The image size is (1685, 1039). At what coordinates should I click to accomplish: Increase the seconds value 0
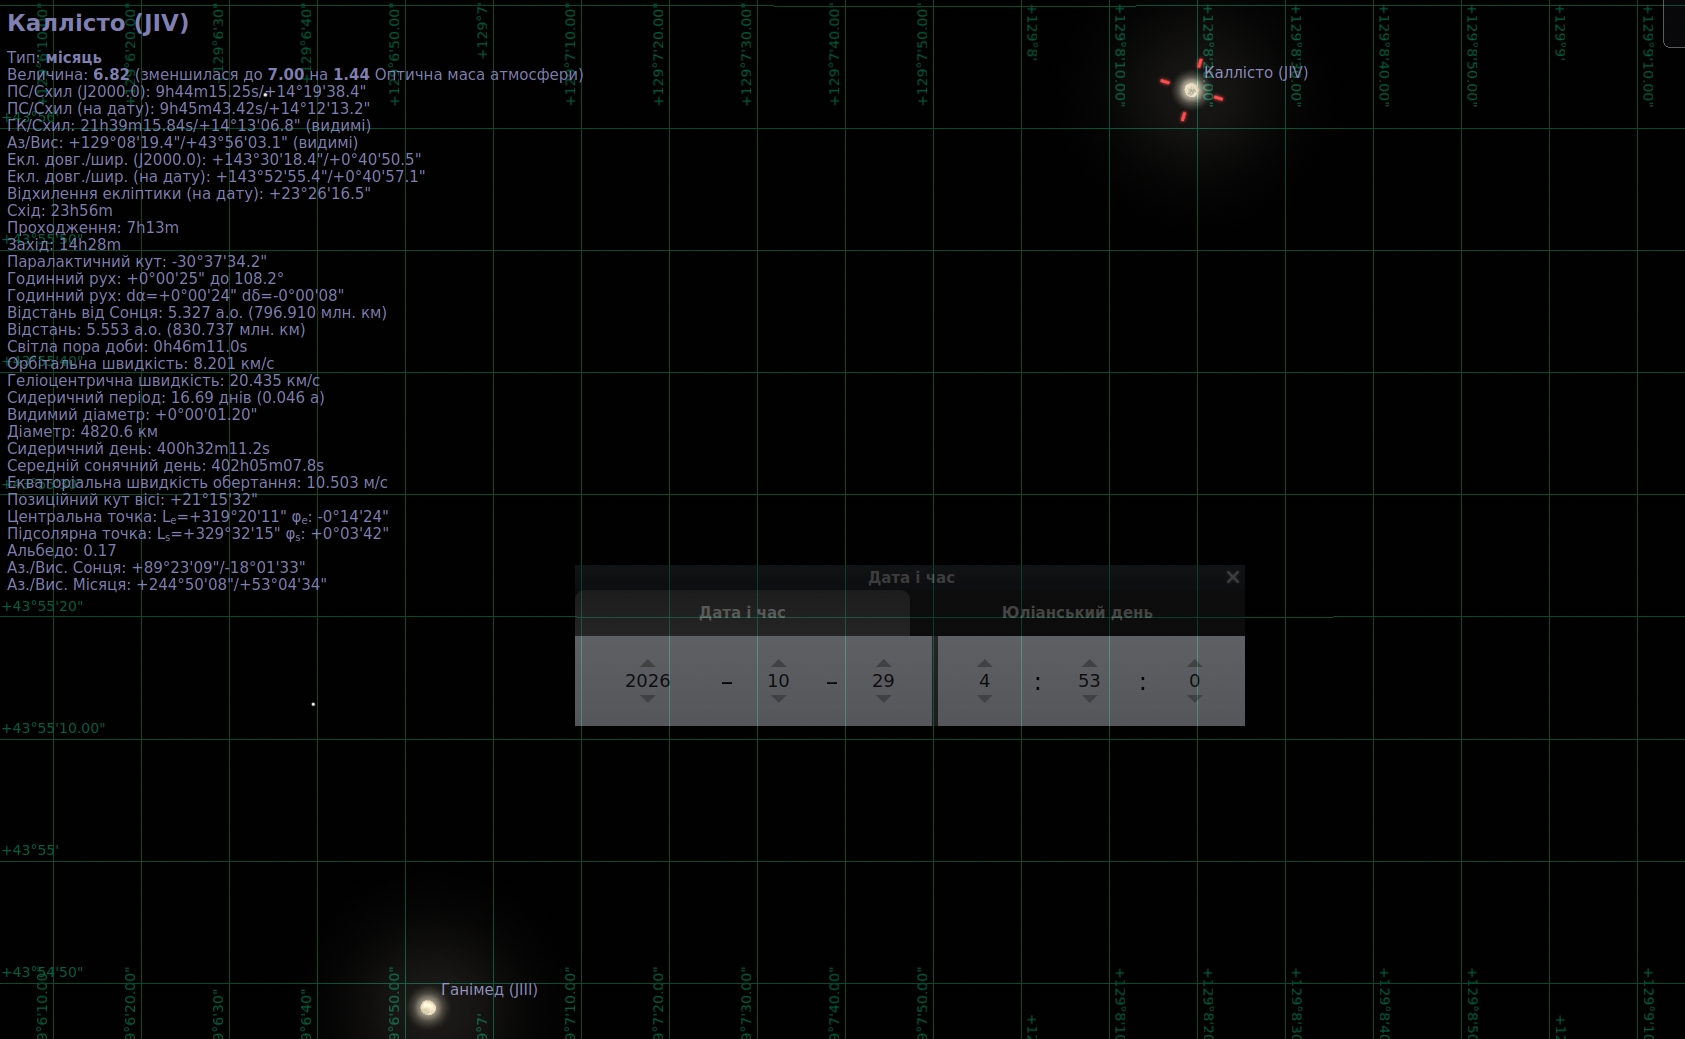(1194, 663)
